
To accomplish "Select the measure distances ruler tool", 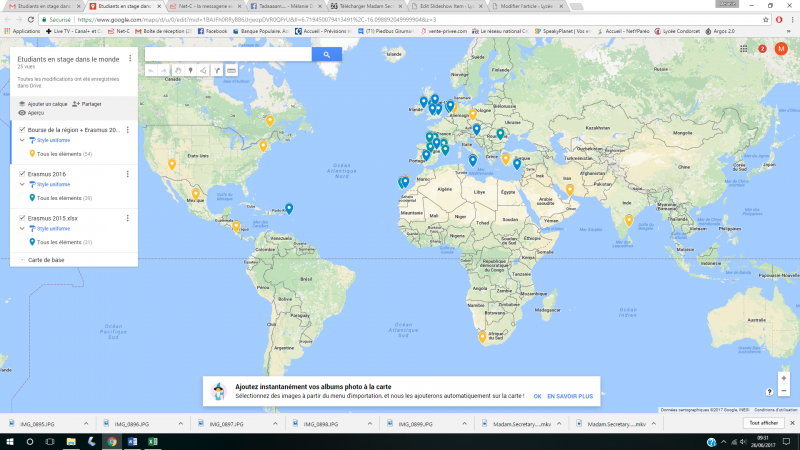I will click(x=231, y=71).
